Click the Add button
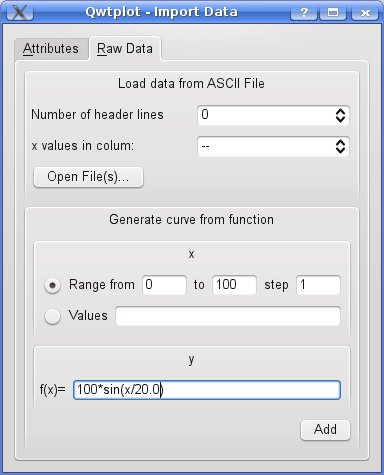The width and height of the screenshot is (384, 475). point(325,430)
